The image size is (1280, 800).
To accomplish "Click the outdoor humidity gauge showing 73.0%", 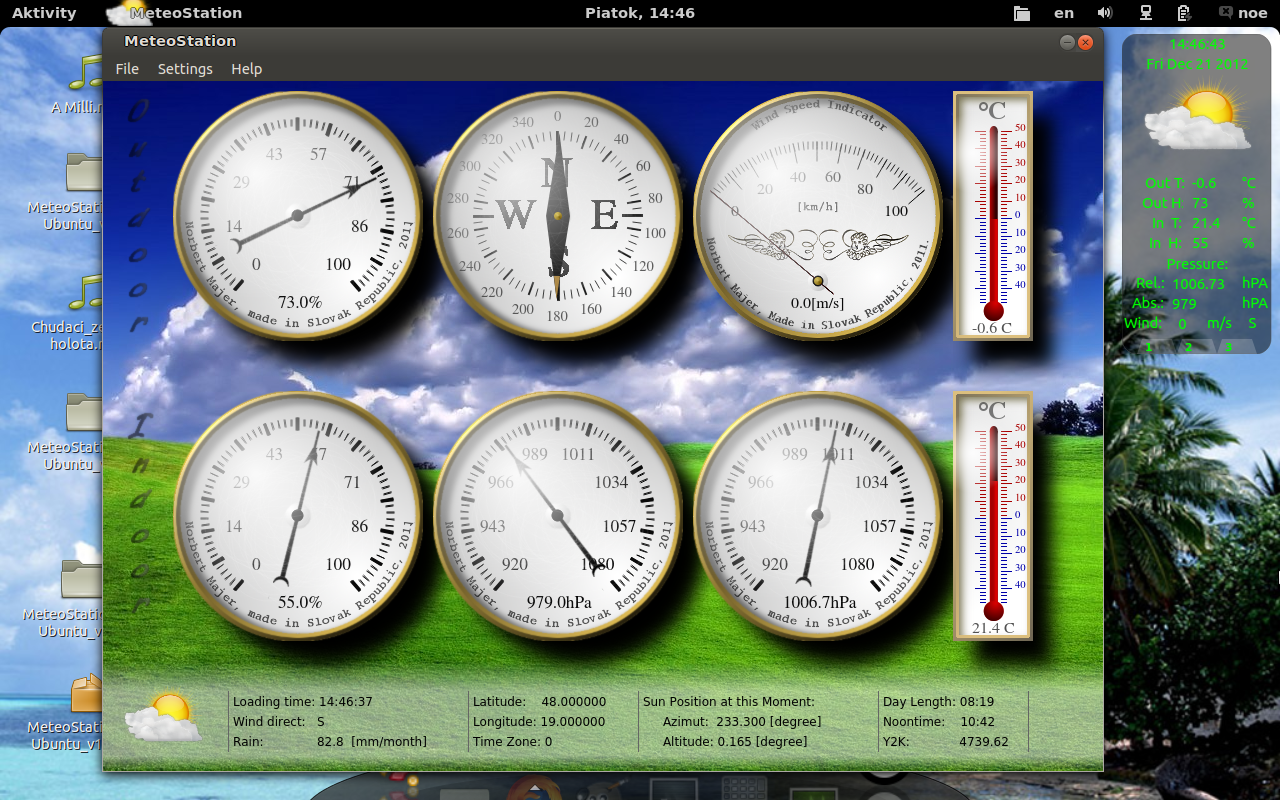I will click(297, 215).
